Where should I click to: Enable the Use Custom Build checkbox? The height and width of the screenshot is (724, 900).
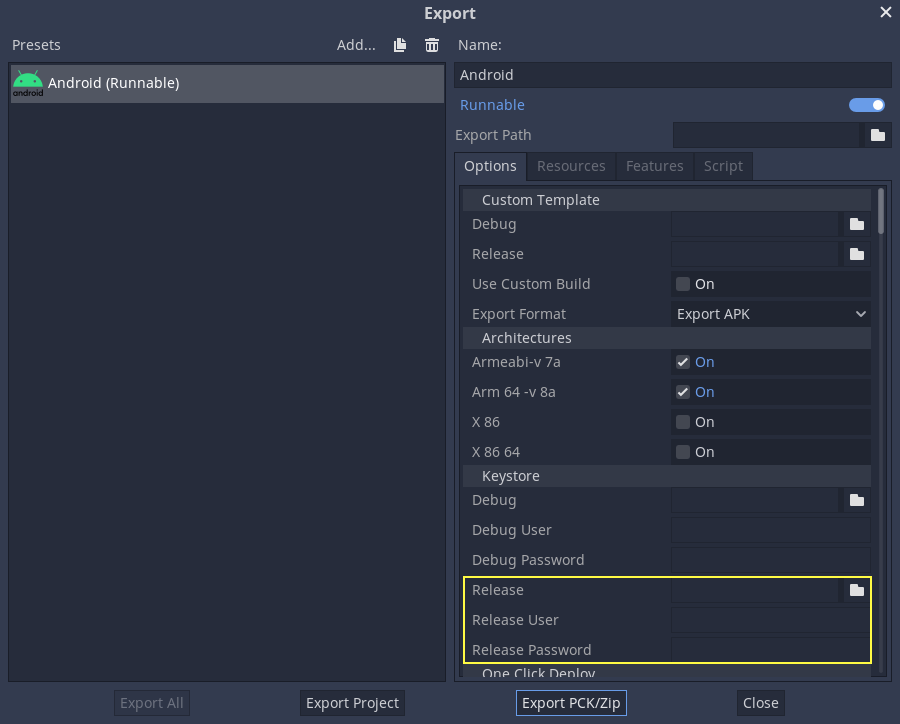pyautogui.click(x=683, y=284)
